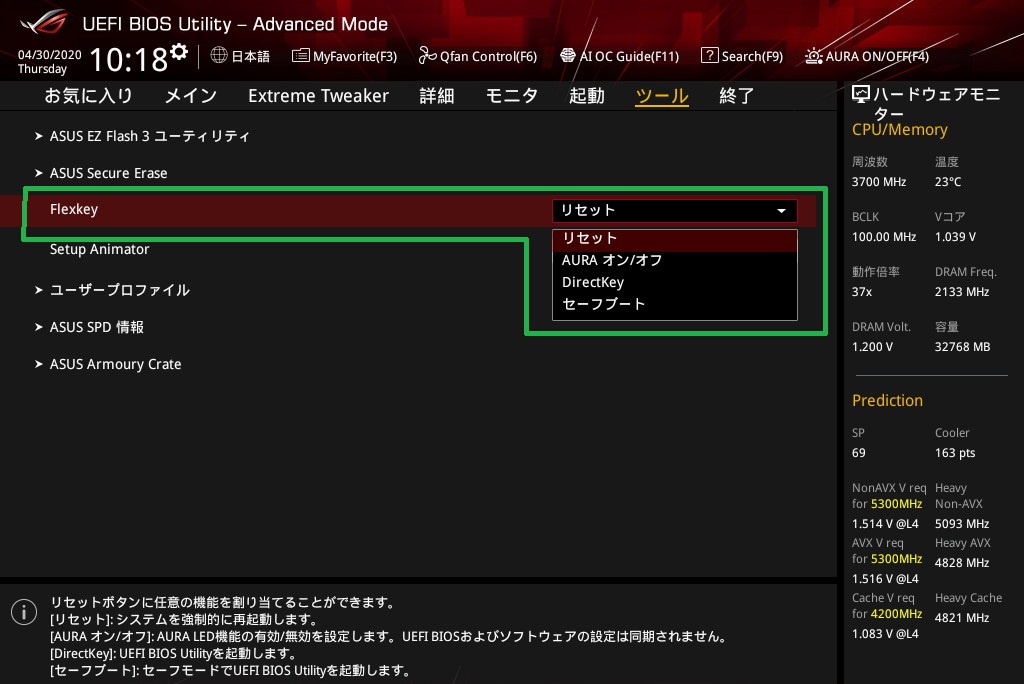Screen dimensions: 1024x684
Task: Switch to モニタ tab
Action: [512, 96]
